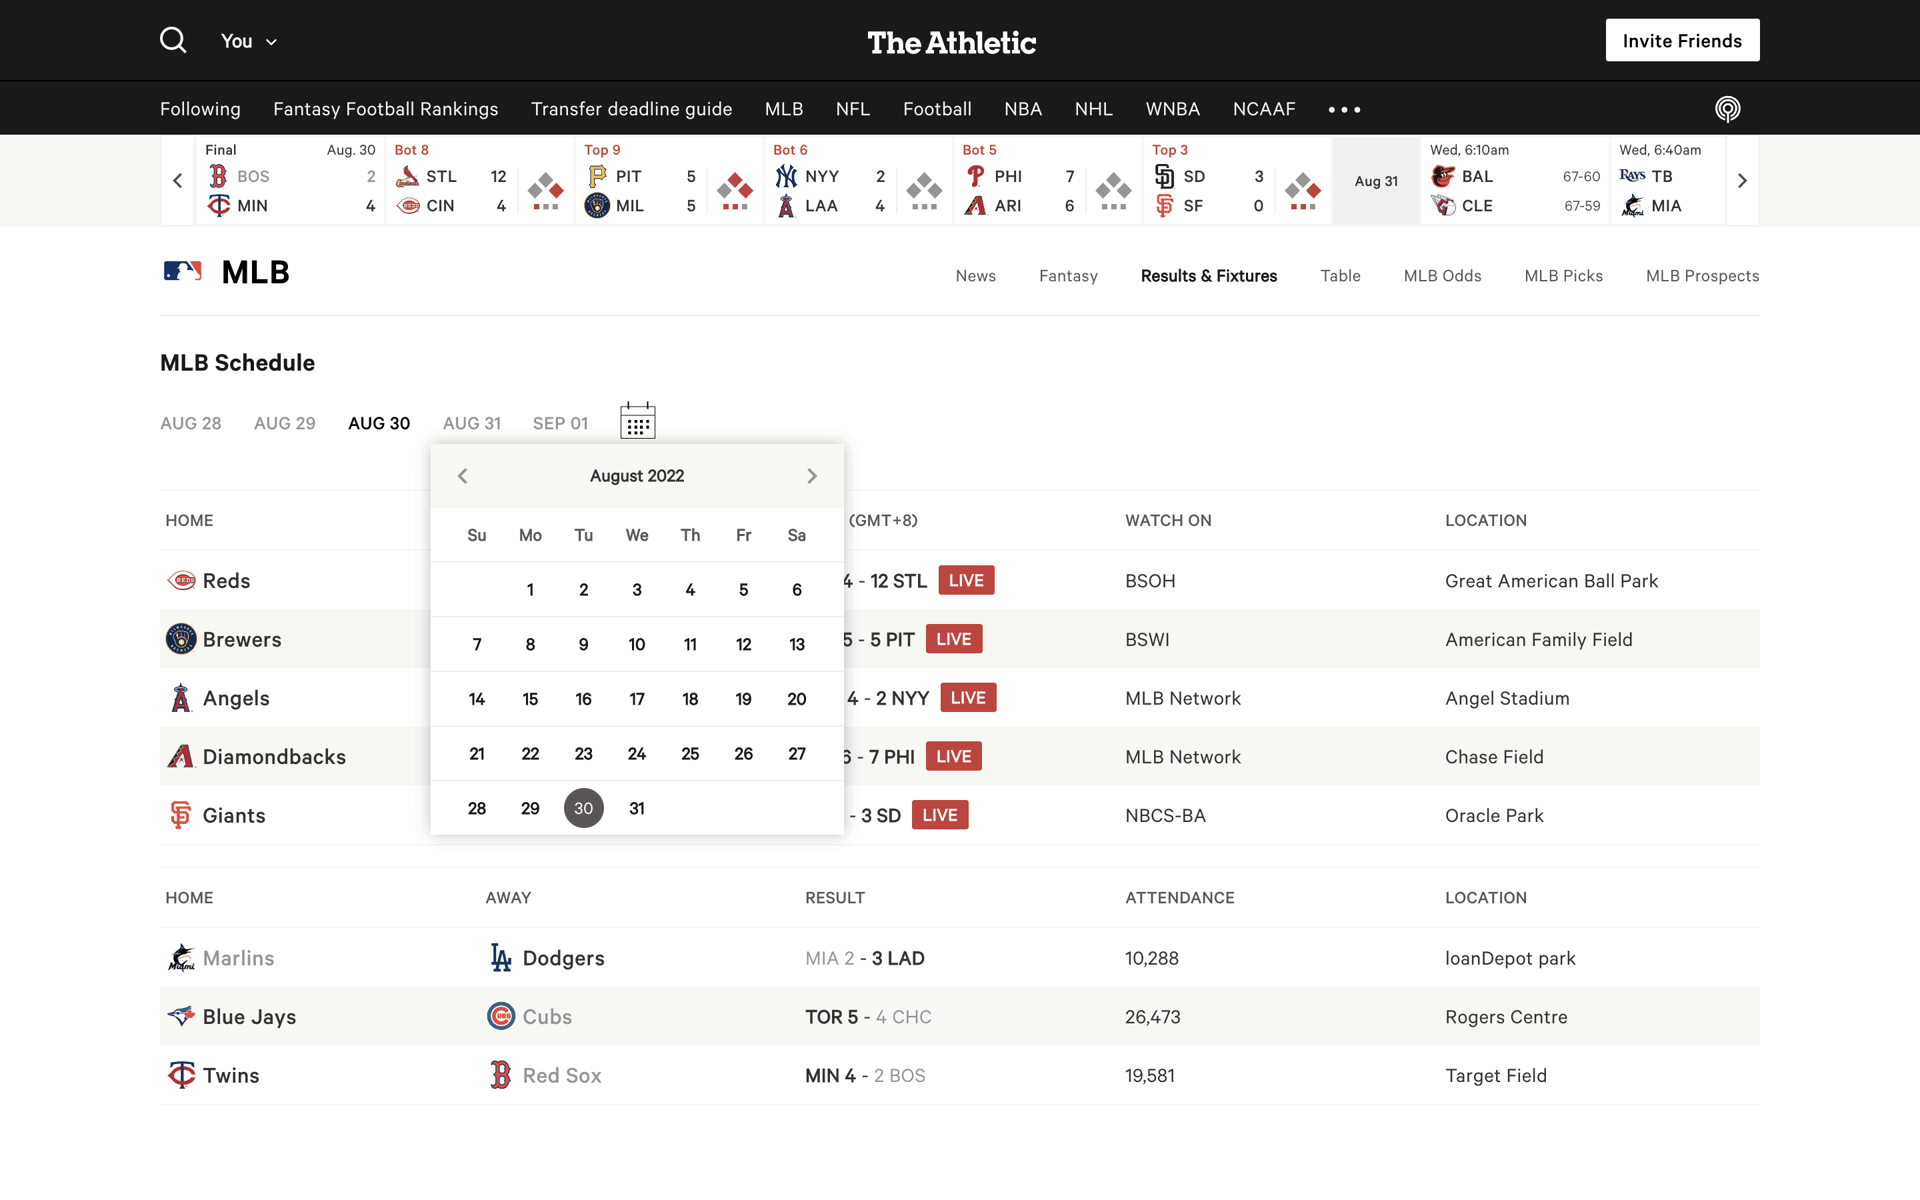The height and width of the screenshot is (1200, 1920).
Task: Switch to the MLB Odds tab
Action: point(1442,276)
